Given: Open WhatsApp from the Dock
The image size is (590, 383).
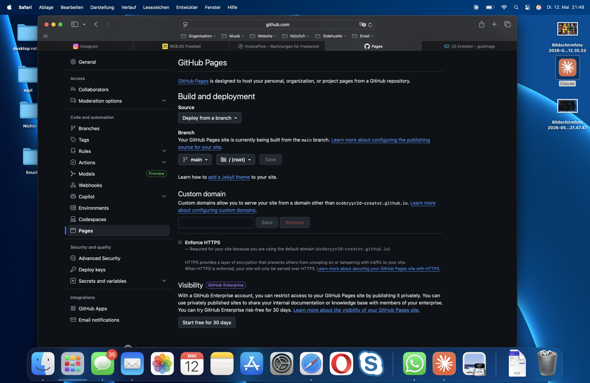Looking at the screenshot, I should (414, 364).
